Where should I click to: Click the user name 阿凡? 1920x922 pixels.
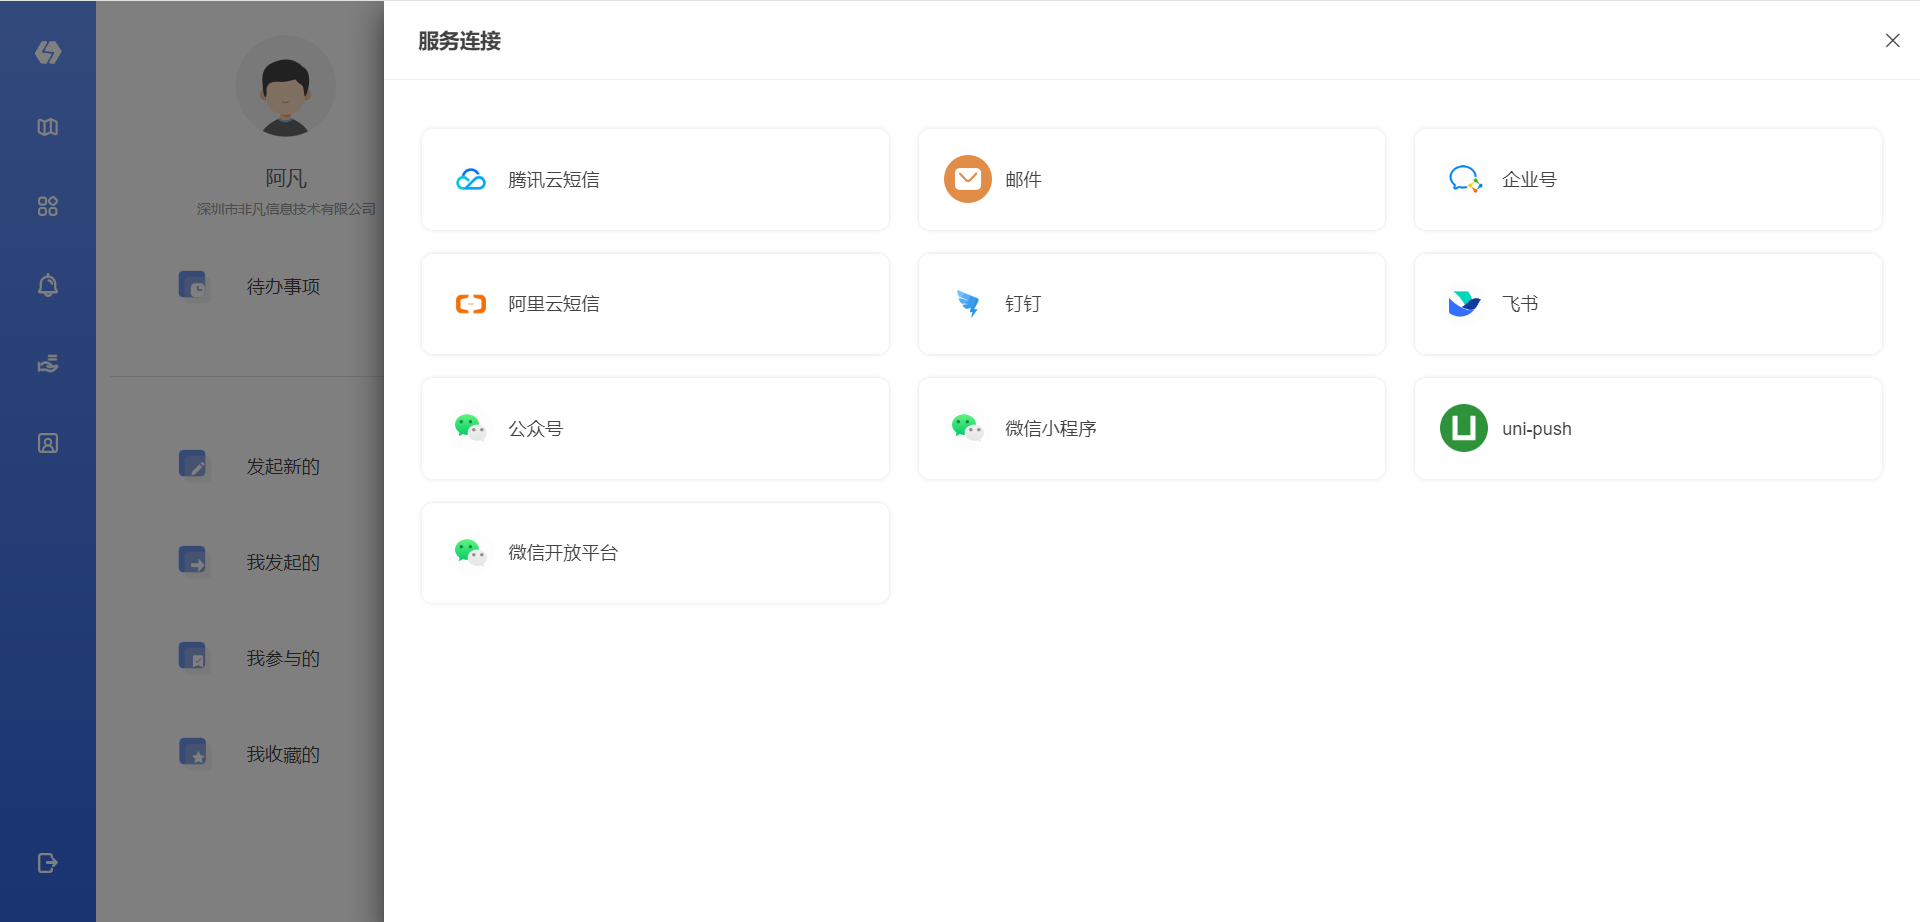[286, 178]
